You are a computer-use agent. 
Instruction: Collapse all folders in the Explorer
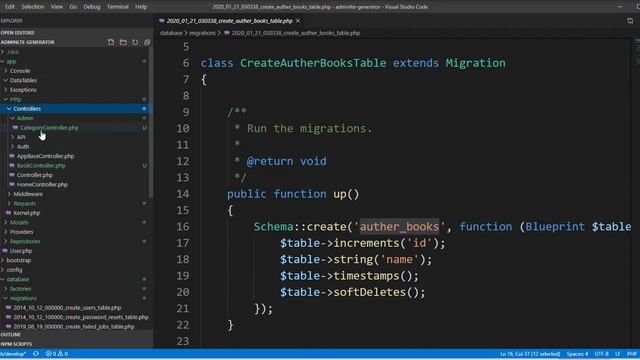coord(147,42)
